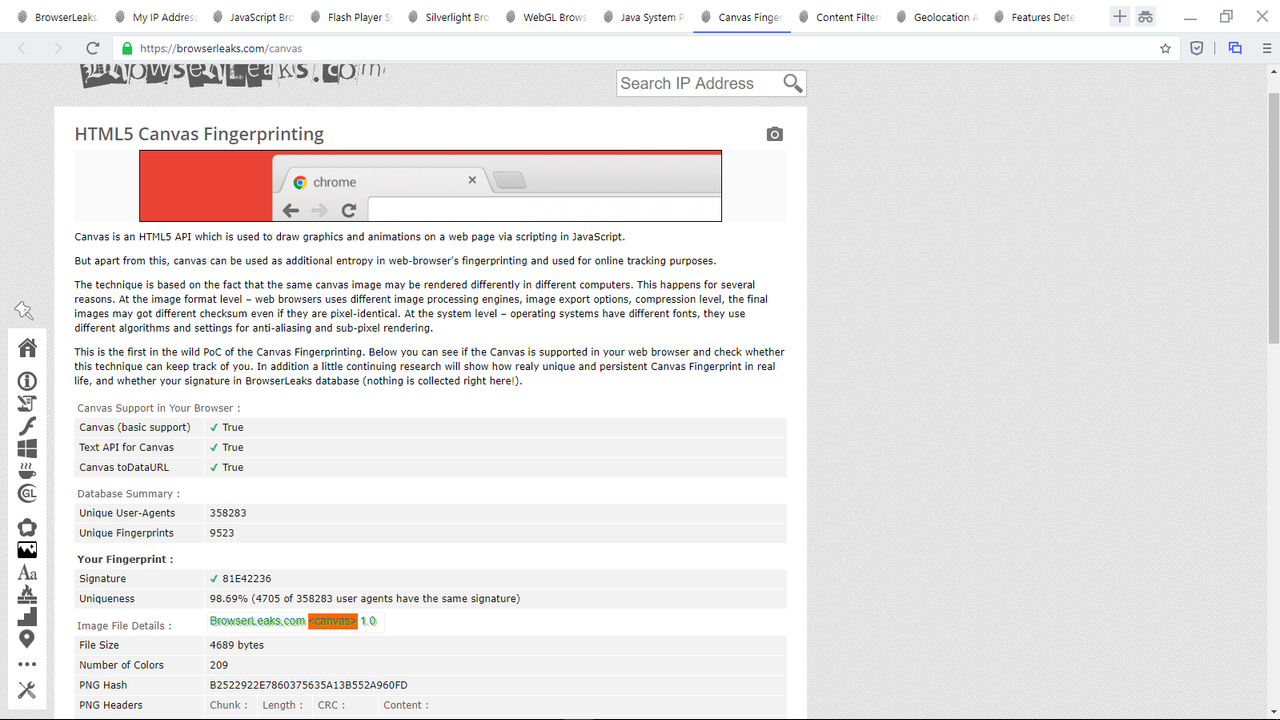Open the Geolocation pin sidebar icon

click(x=27, y=639)
